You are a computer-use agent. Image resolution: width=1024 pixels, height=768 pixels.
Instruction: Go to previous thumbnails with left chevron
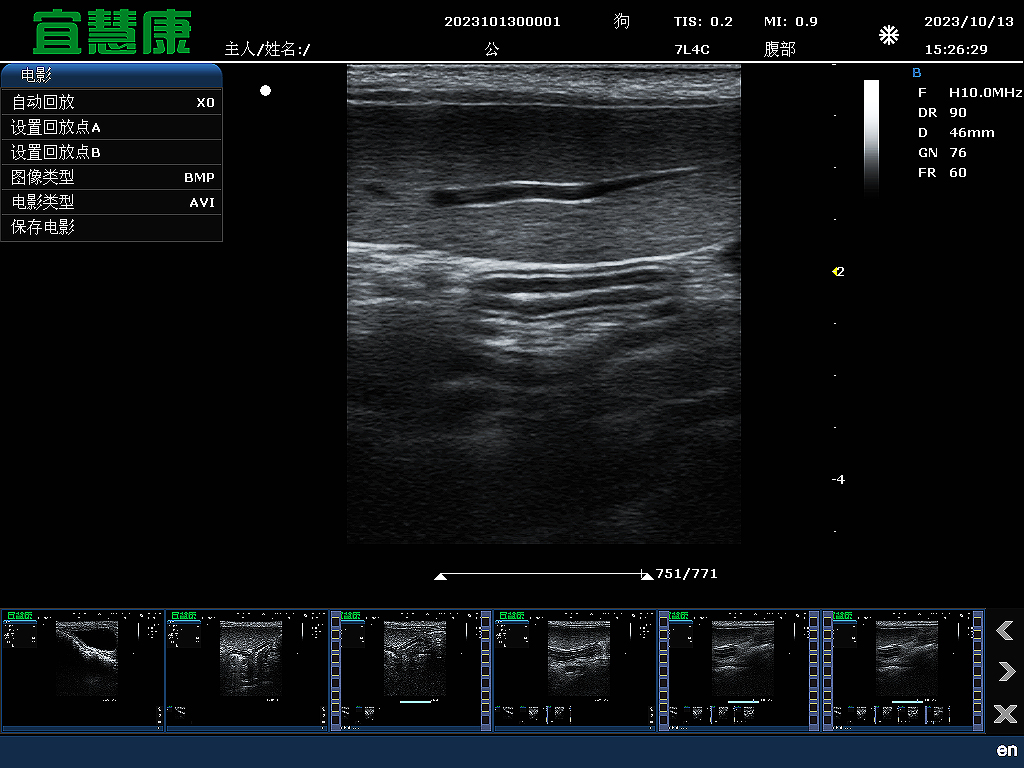click(1005, 630)
